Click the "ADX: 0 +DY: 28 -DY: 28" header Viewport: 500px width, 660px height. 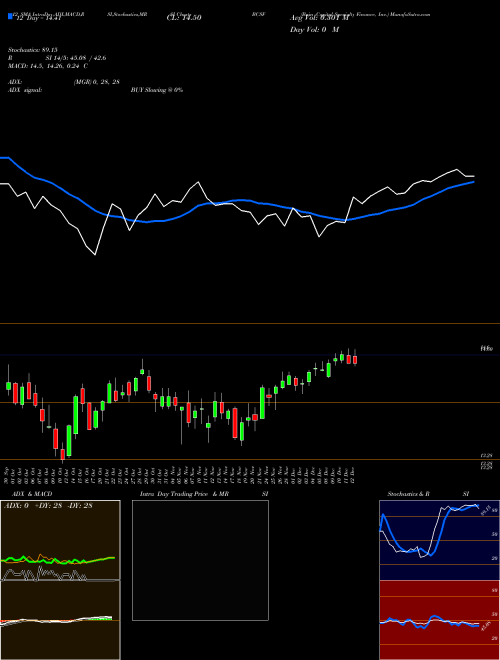[x=48, y=505]
